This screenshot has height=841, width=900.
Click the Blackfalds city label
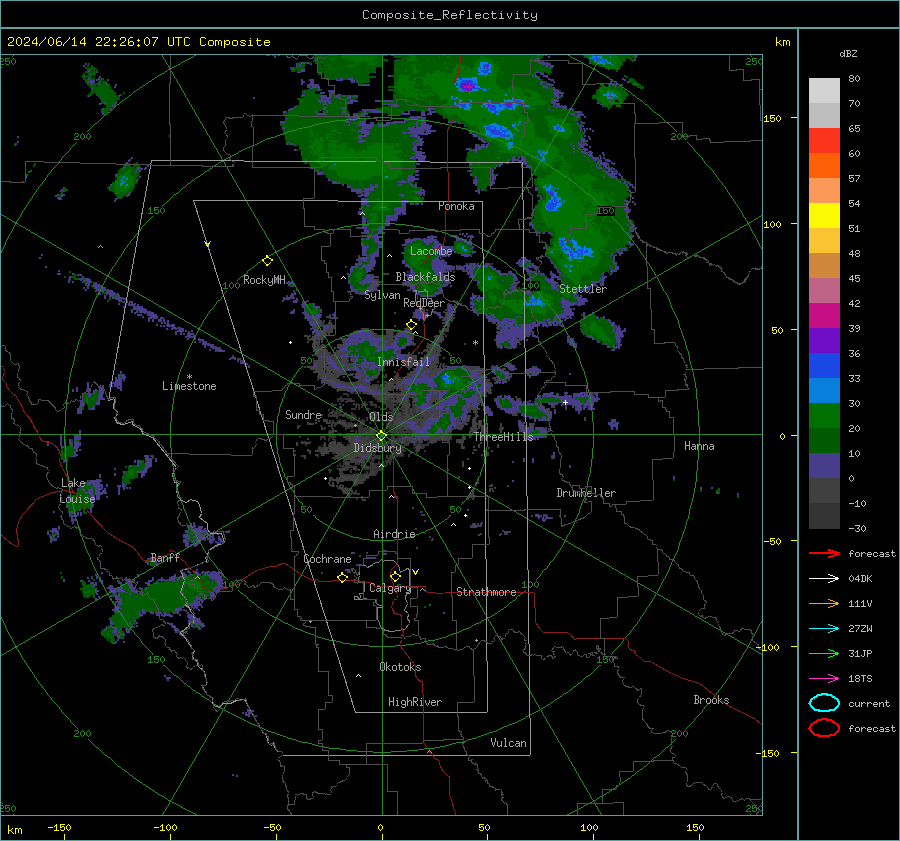pos(425,277)
